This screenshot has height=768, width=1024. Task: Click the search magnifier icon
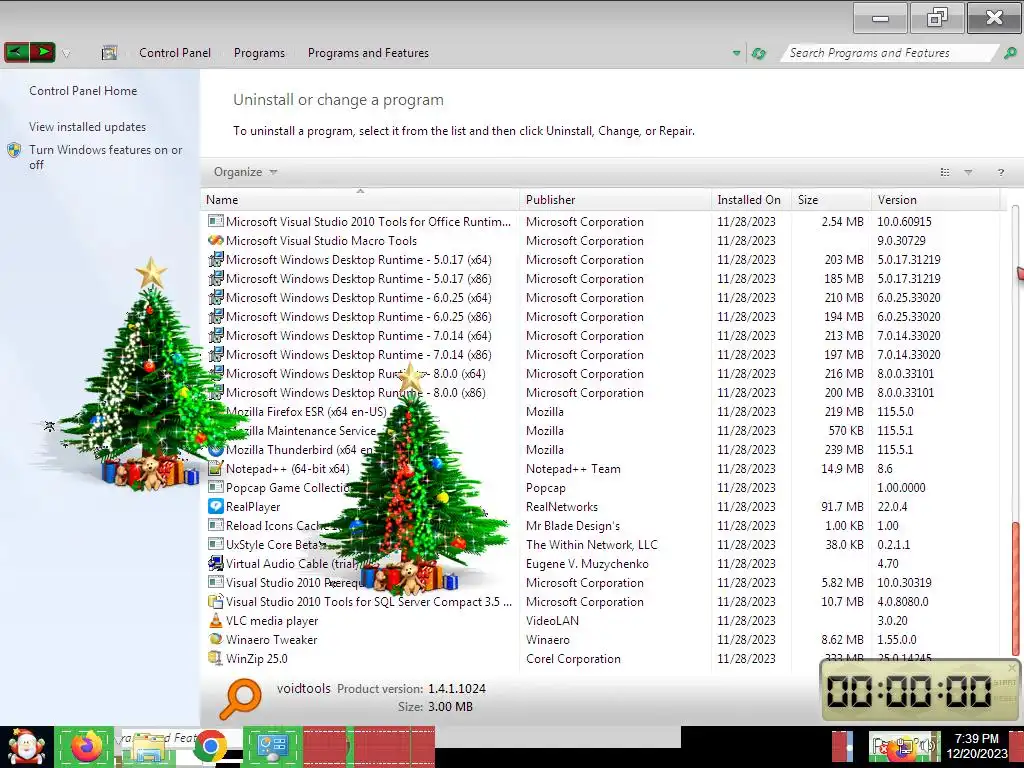(1010, 53)
